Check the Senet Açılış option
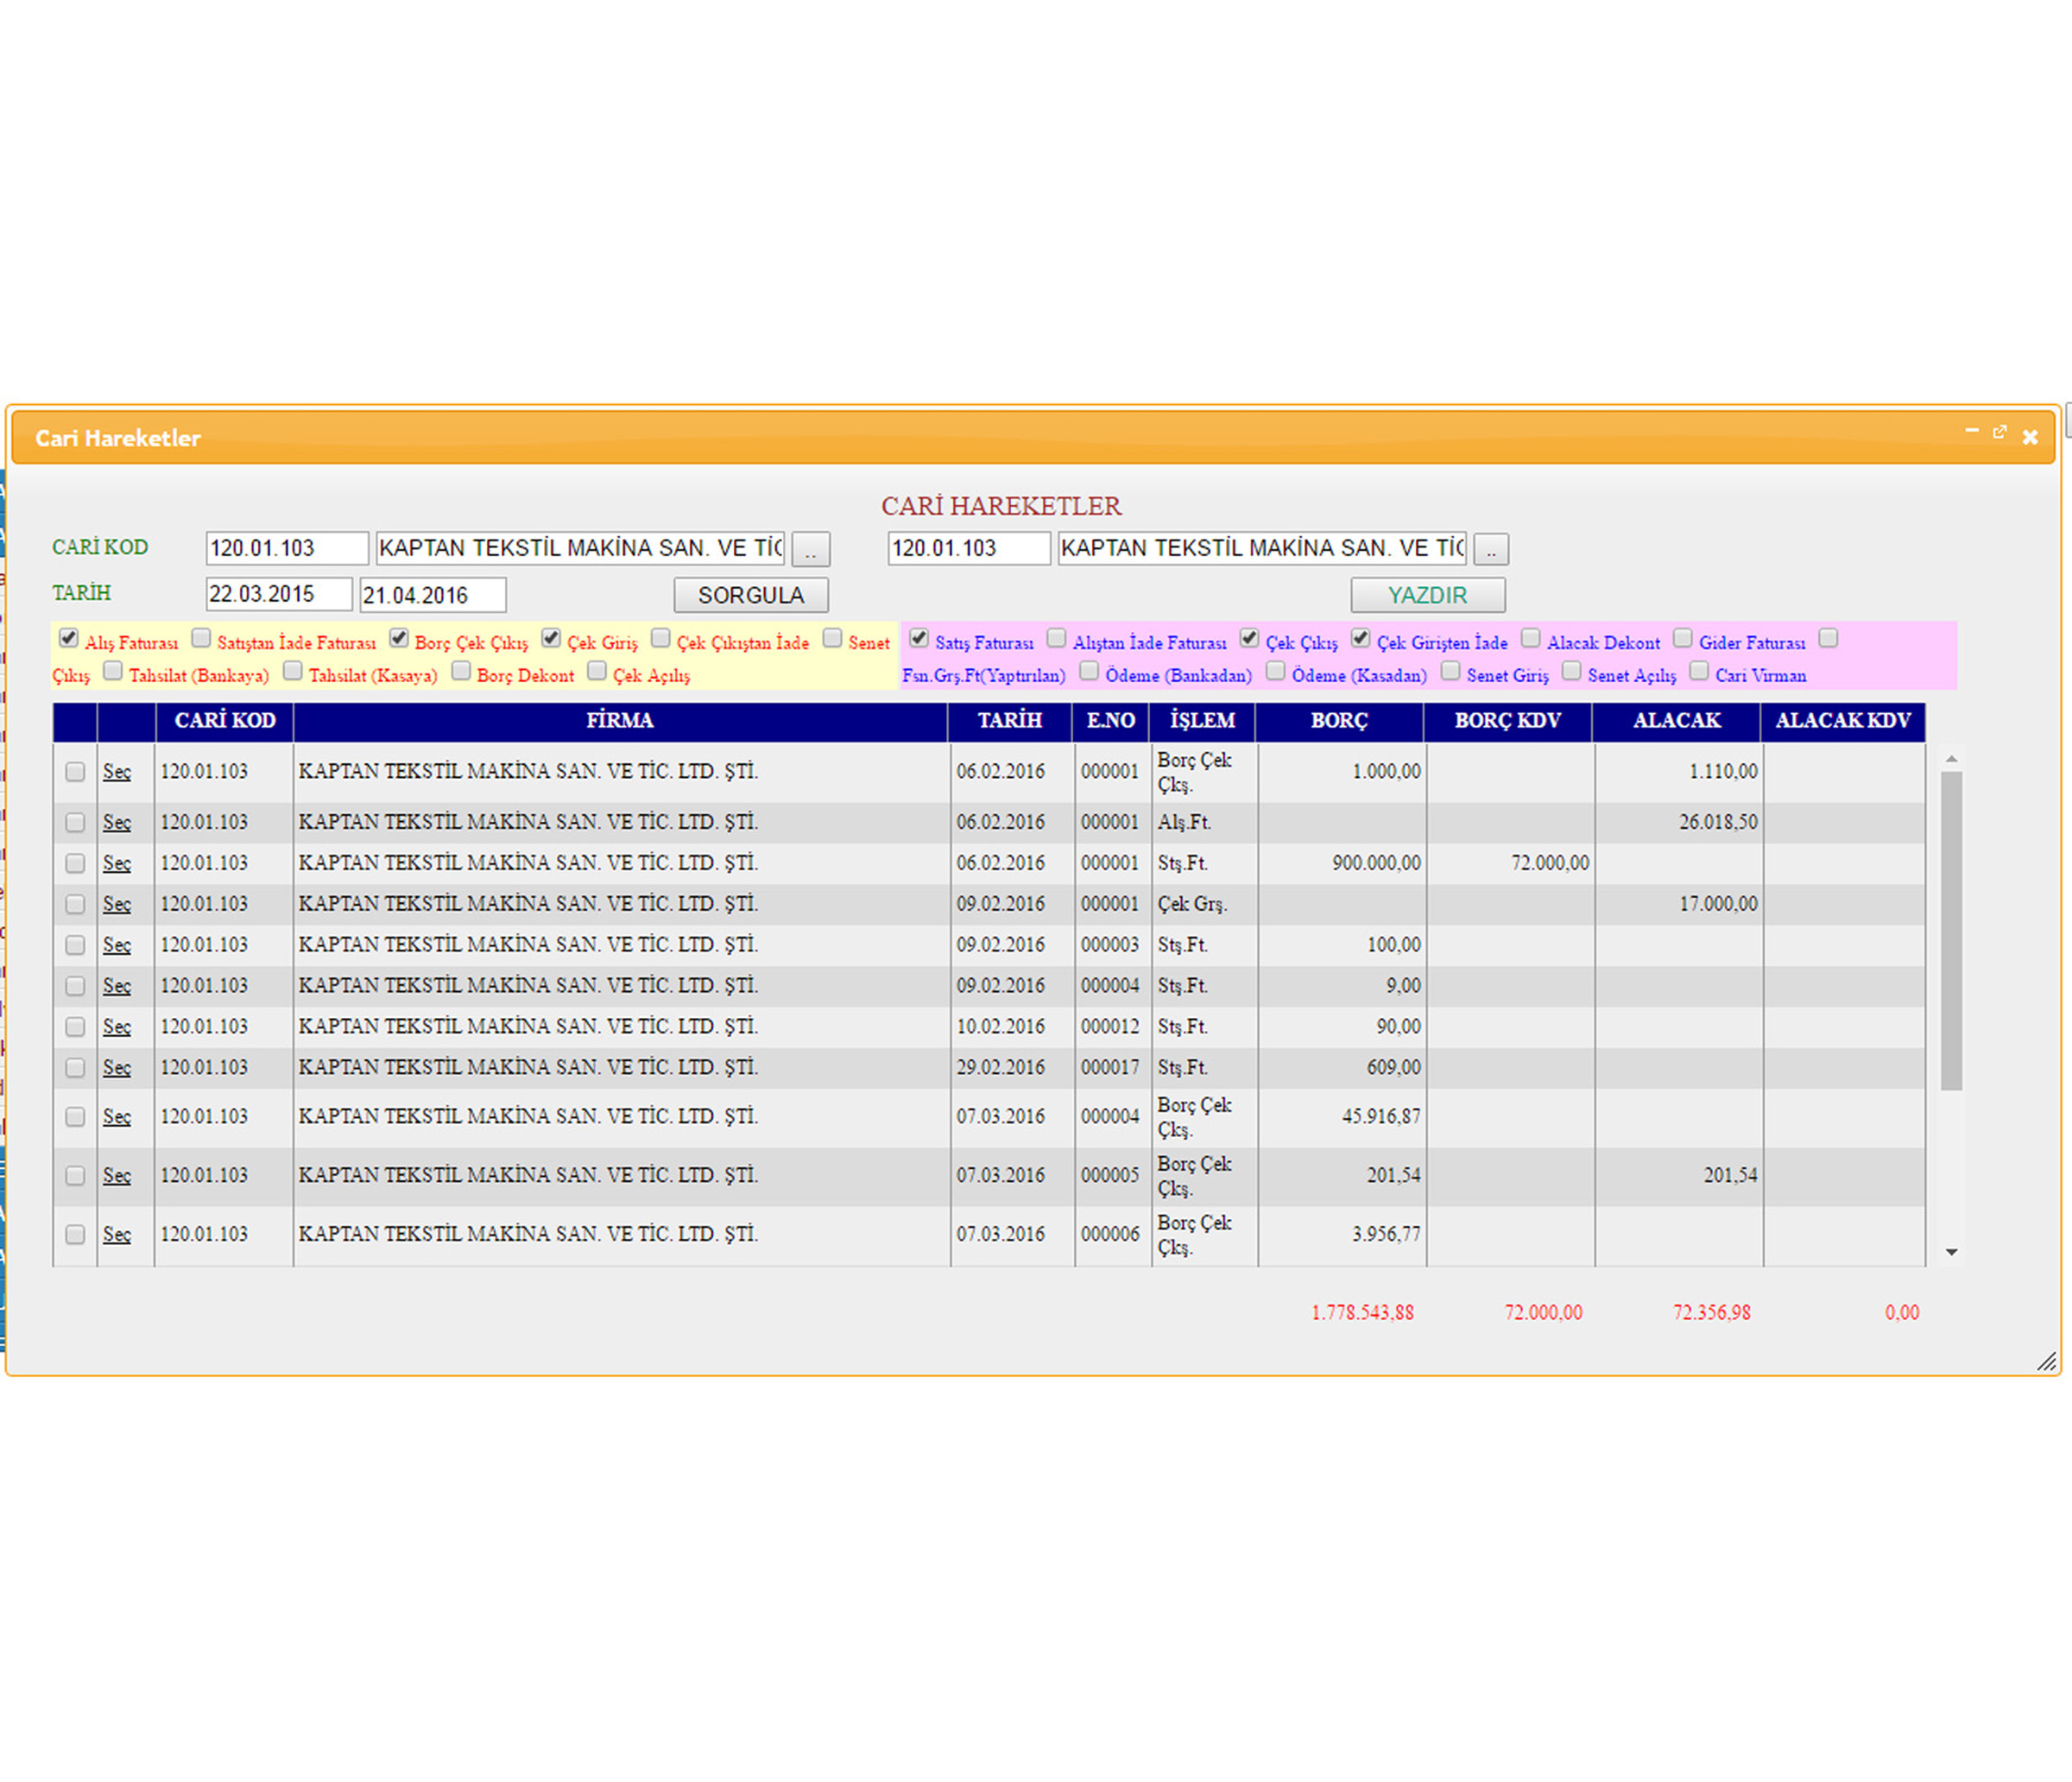The width and height of the screenshot is (2072, 1782). pyautogui.click(x=1571, y=670)
